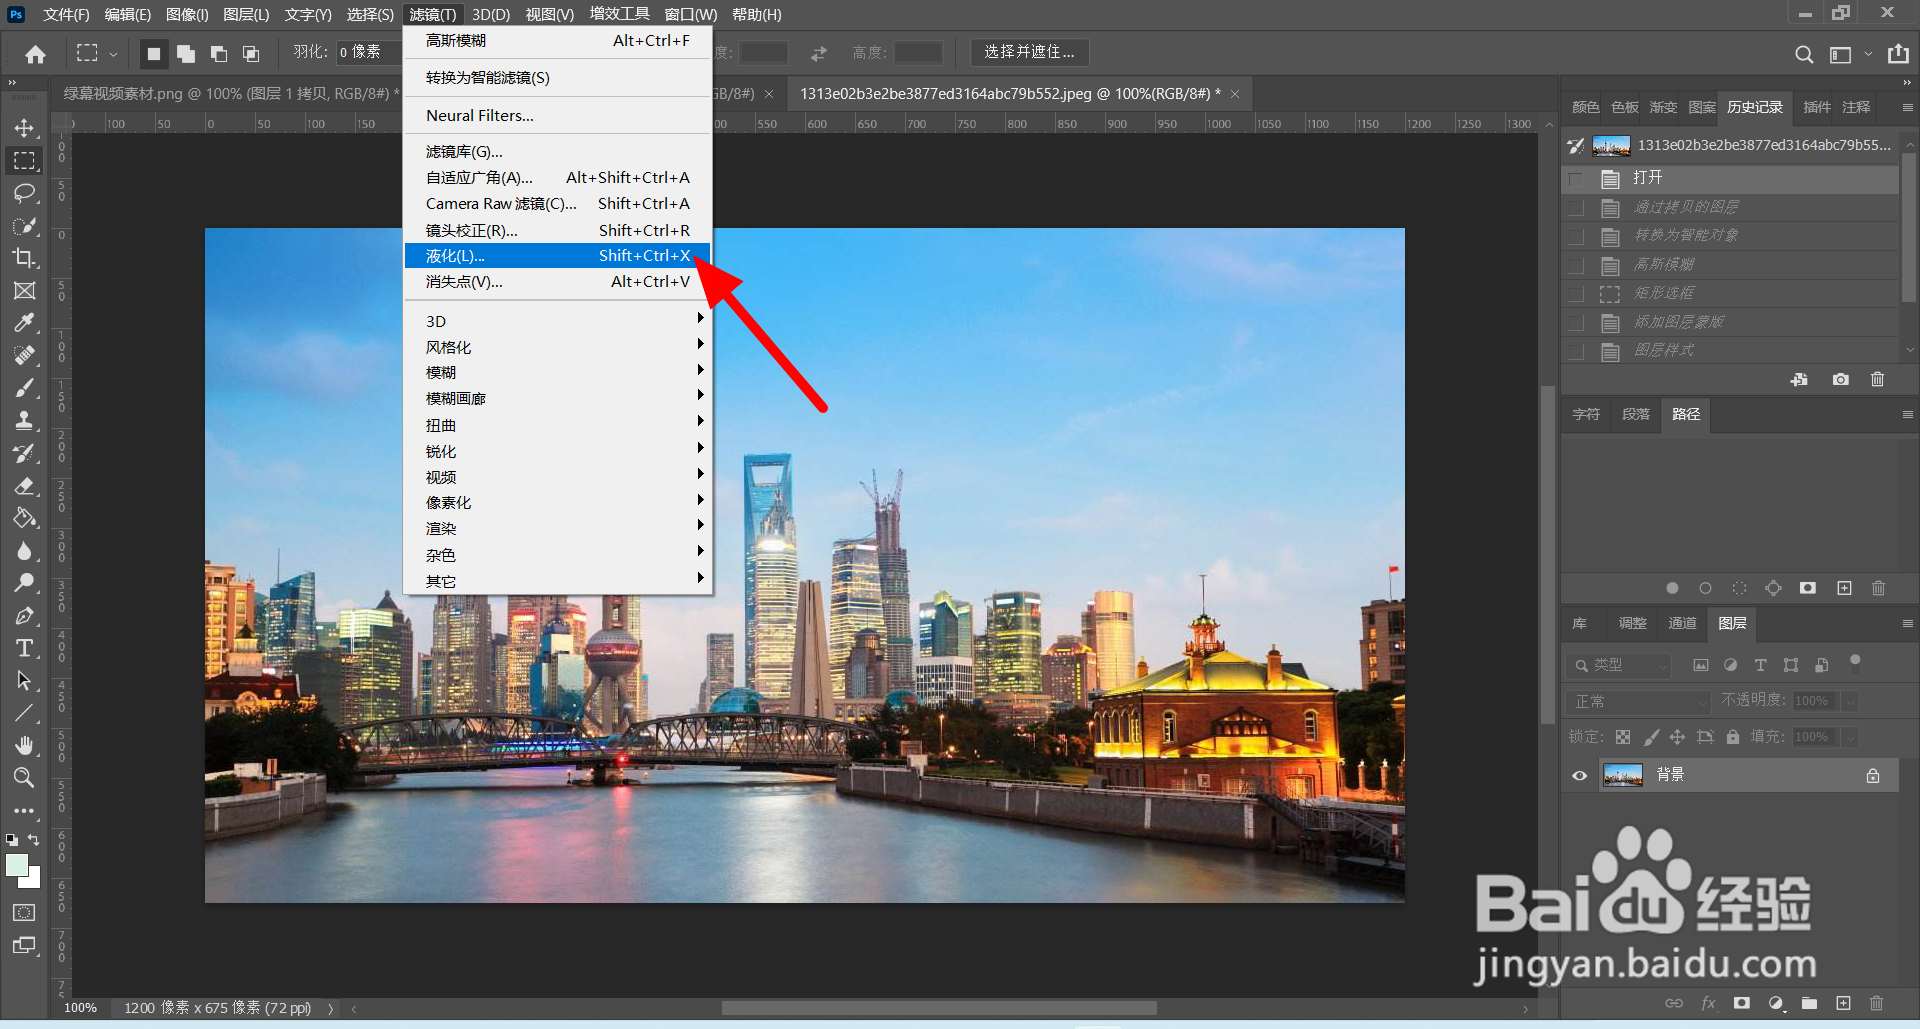Viewport: 1920px width, 1029px height.
Task: Select the Frame tool
Action: pyautogui.click(x=24, y=291)
